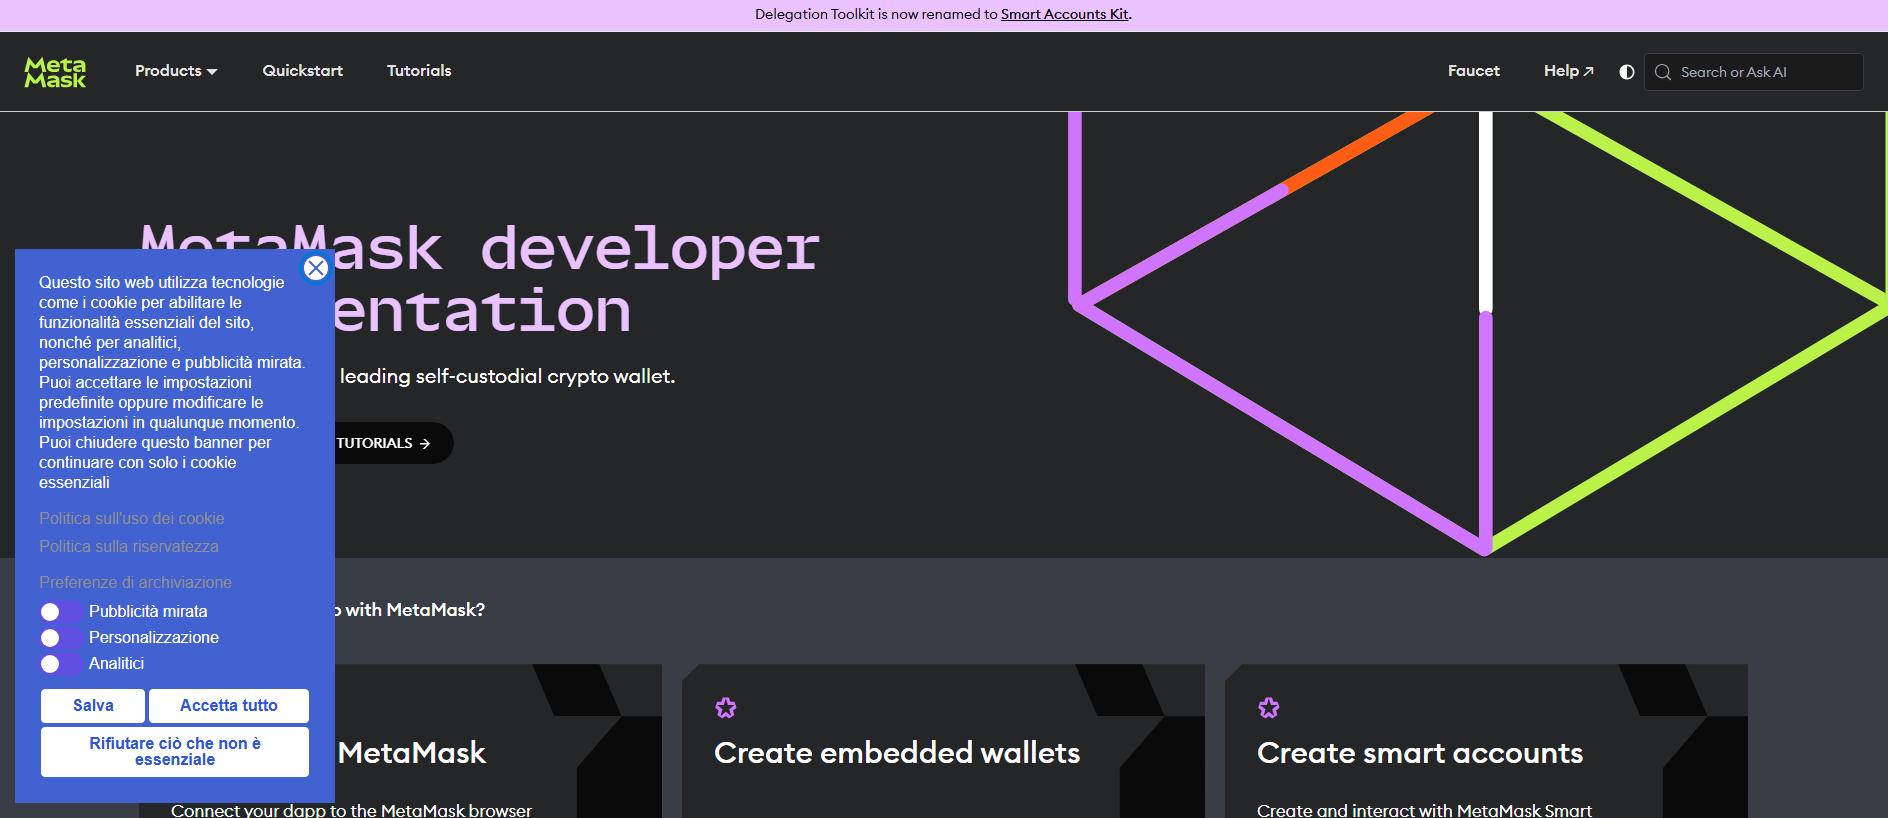Enable Analitici toggle

(x=60, y=664)
